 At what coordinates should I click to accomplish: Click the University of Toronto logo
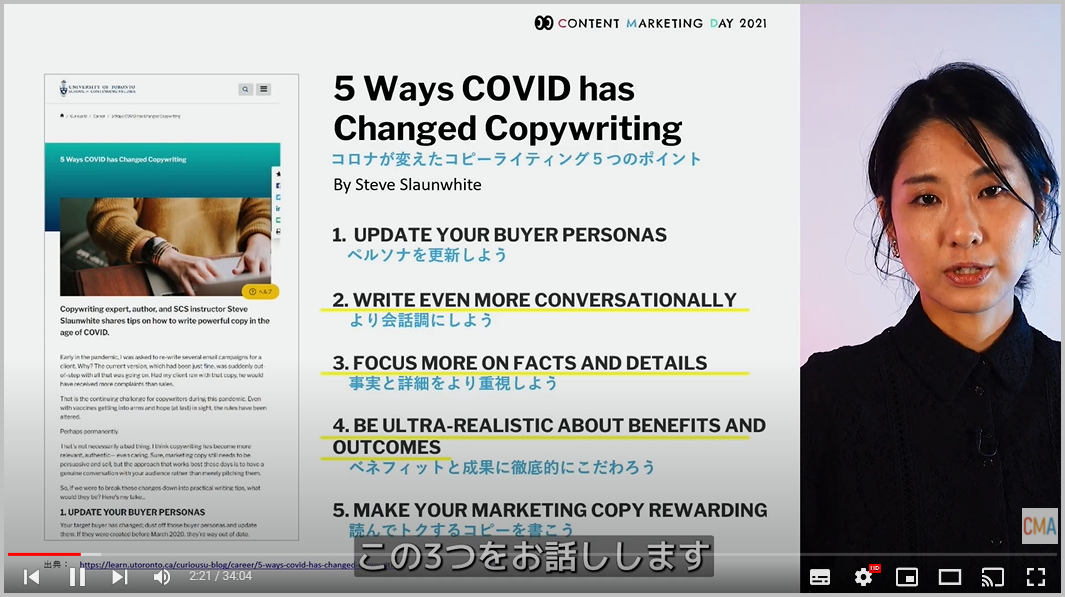98,88
